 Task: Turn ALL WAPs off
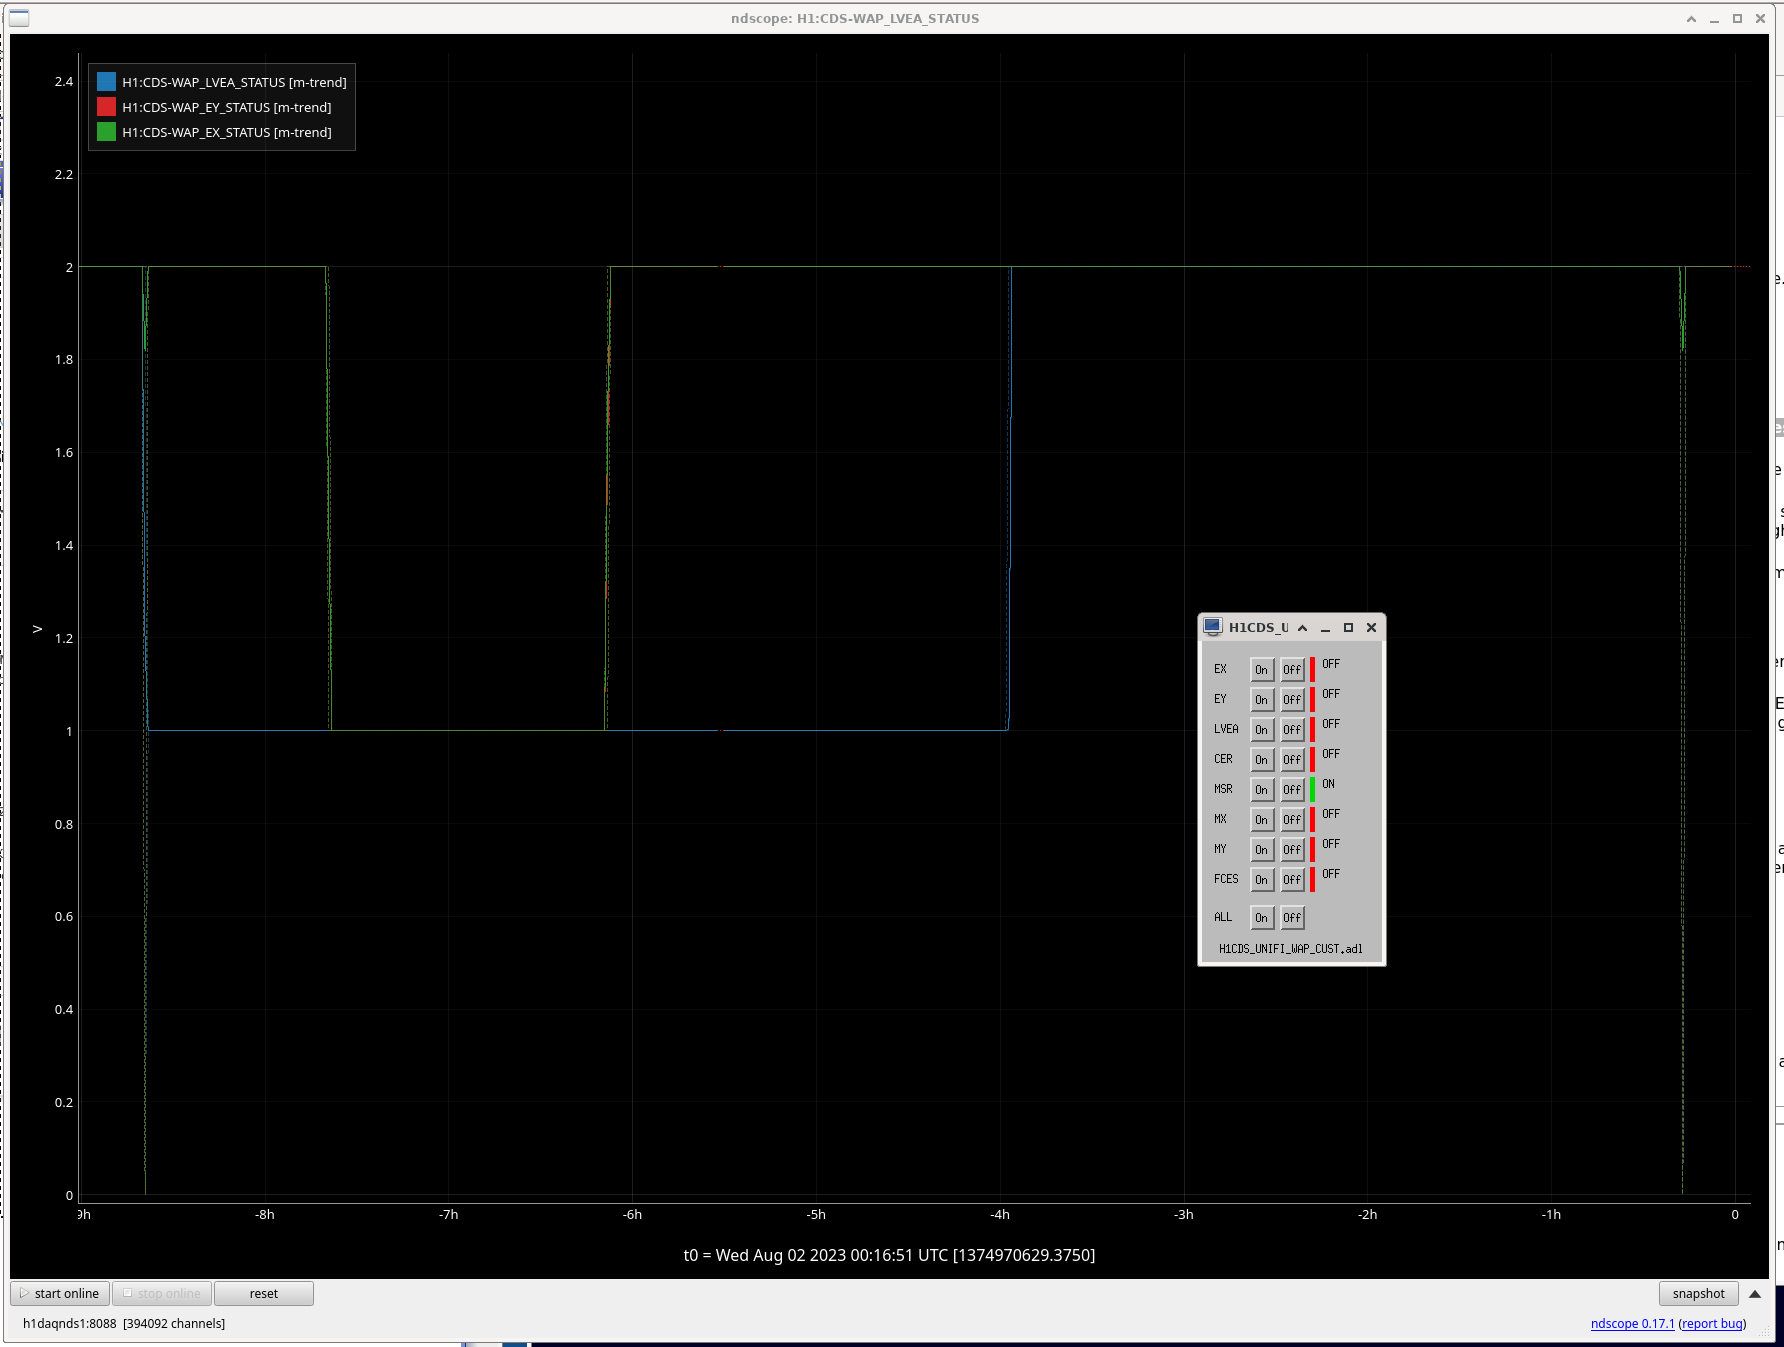click(1292, 918)
